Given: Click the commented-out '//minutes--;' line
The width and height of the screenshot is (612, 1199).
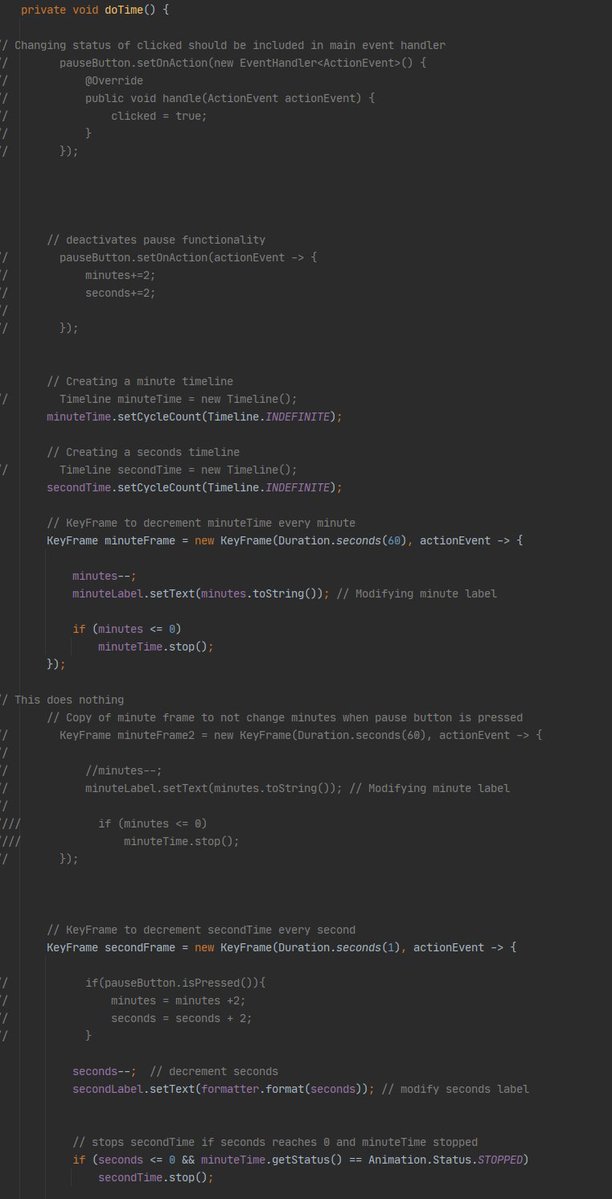Looking at the screenshot, I should [123, 769].
